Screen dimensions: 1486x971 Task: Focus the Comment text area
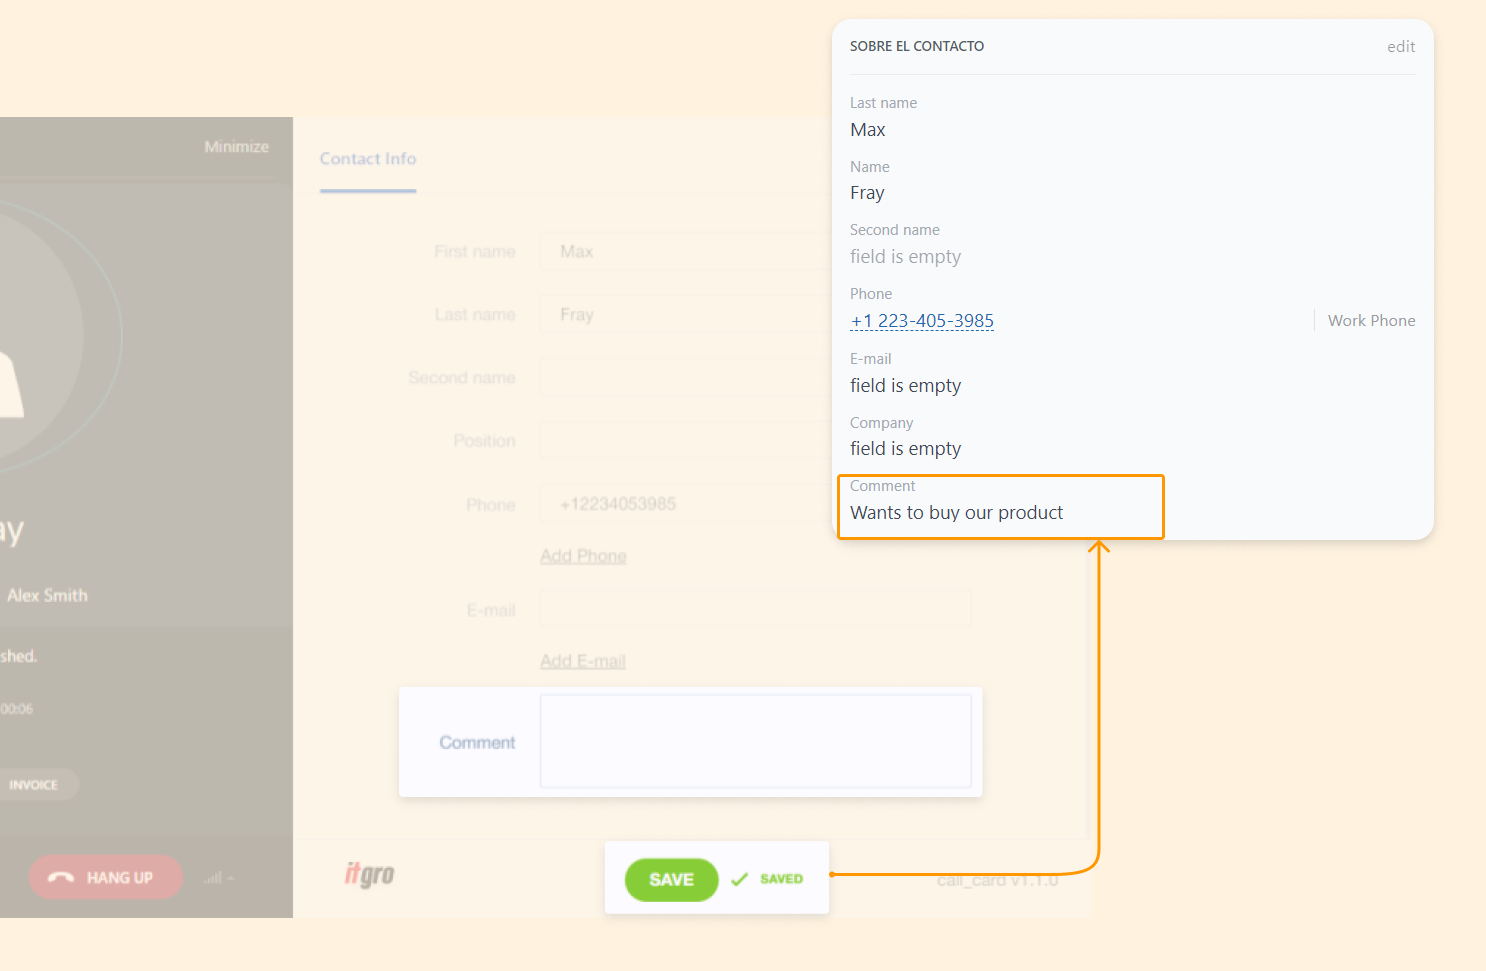[x=755, y=741]
